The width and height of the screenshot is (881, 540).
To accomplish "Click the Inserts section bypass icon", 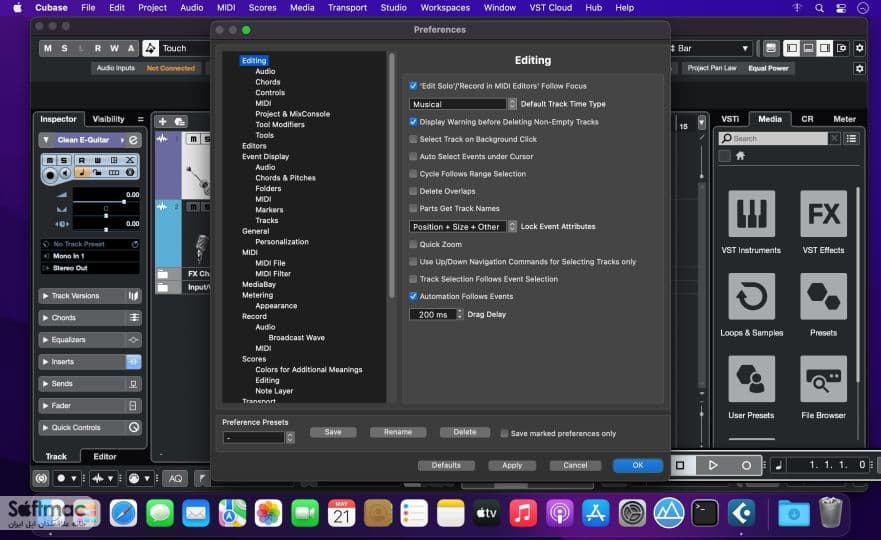I will coord(134,362).
